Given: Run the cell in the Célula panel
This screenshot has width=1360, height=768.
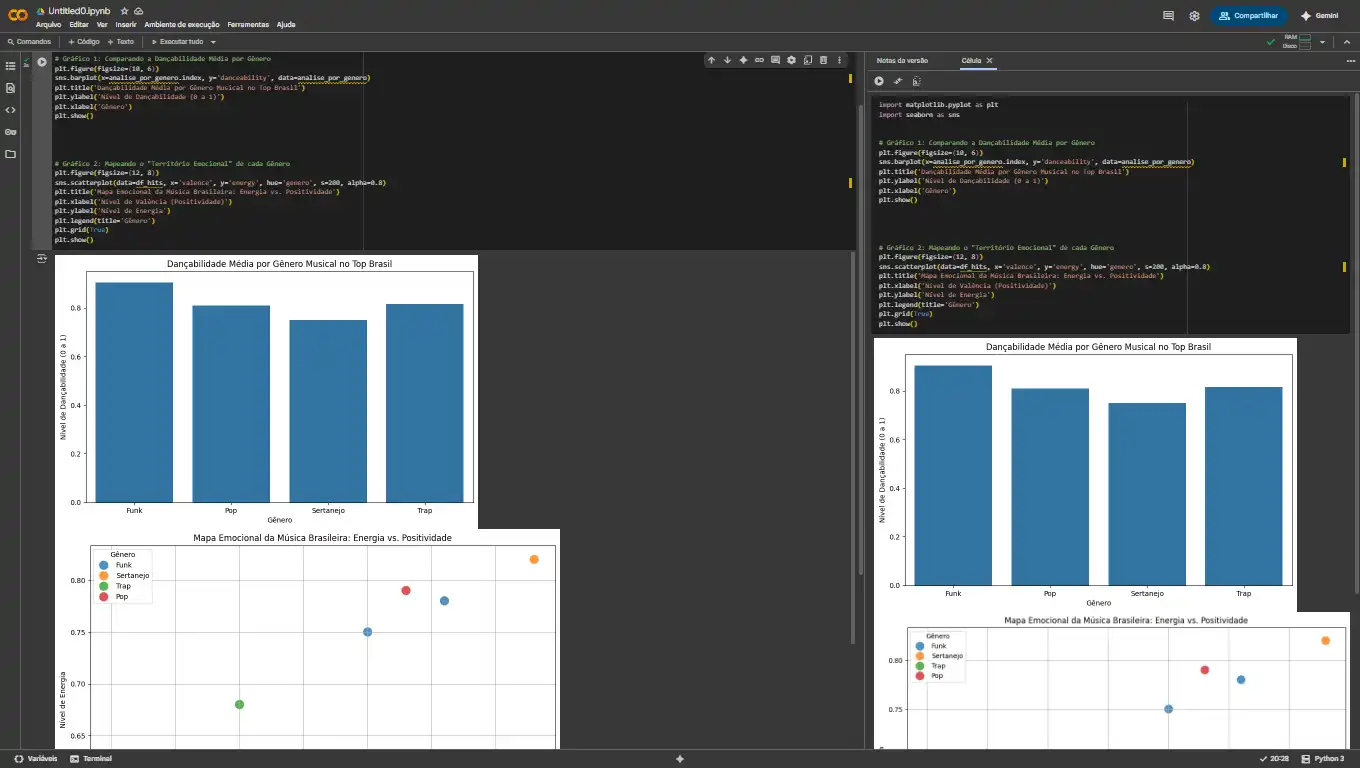Looking at the screenshot, I should 879,81.
